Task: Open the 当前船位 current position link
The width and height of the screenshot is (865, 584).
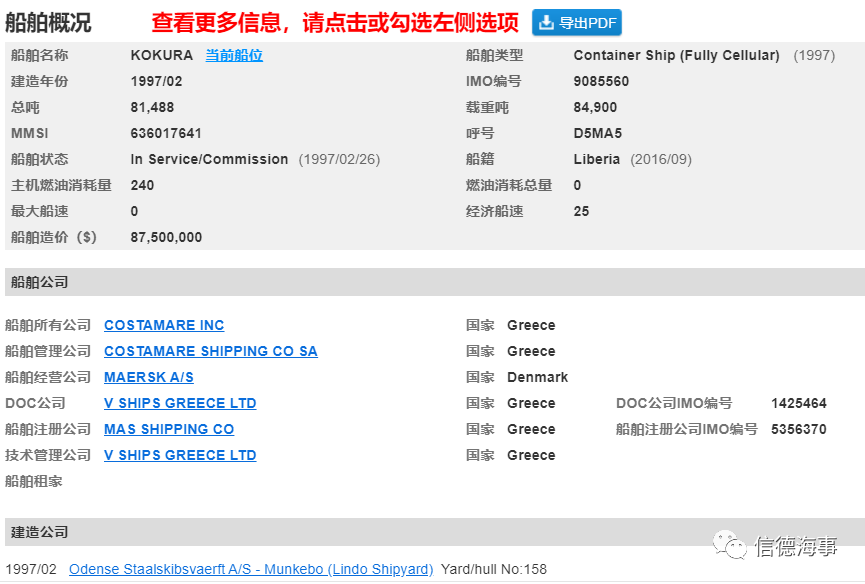Action: pos(234,55)
